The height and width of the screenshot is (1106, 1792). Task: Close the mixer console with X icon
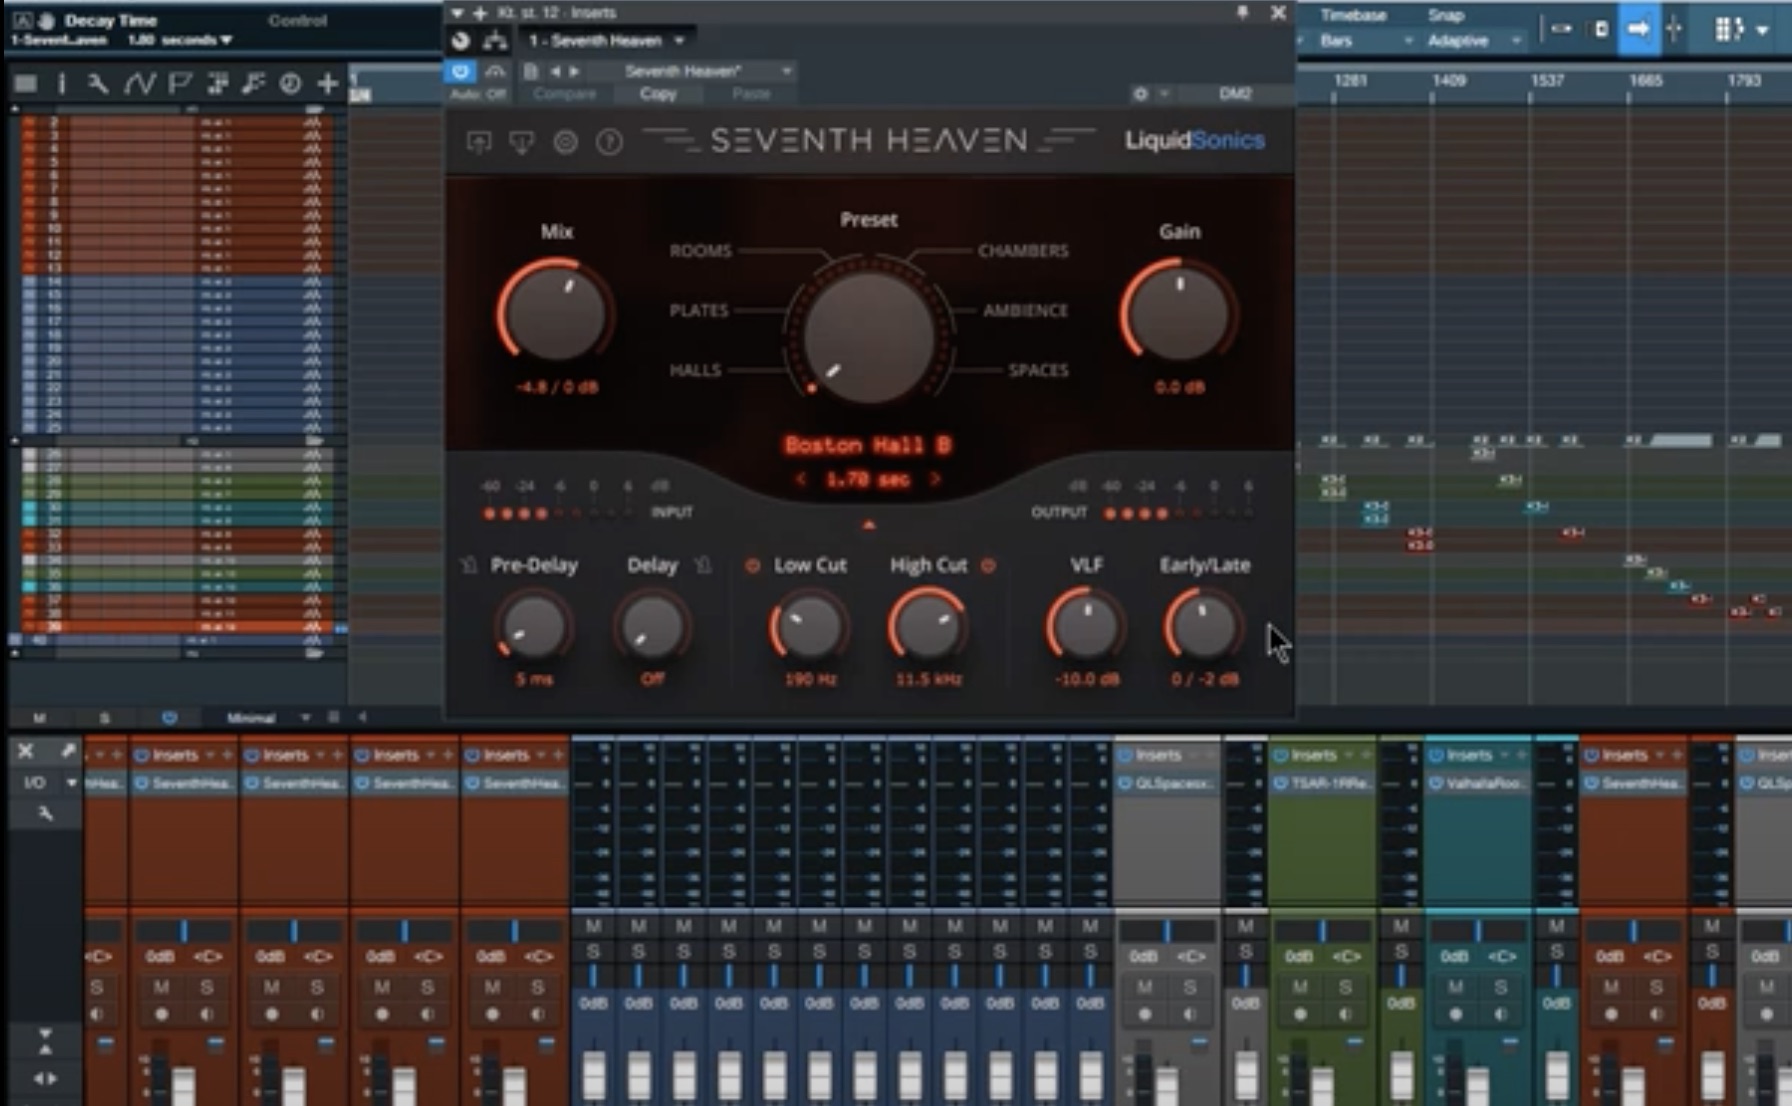pos(26,750)
